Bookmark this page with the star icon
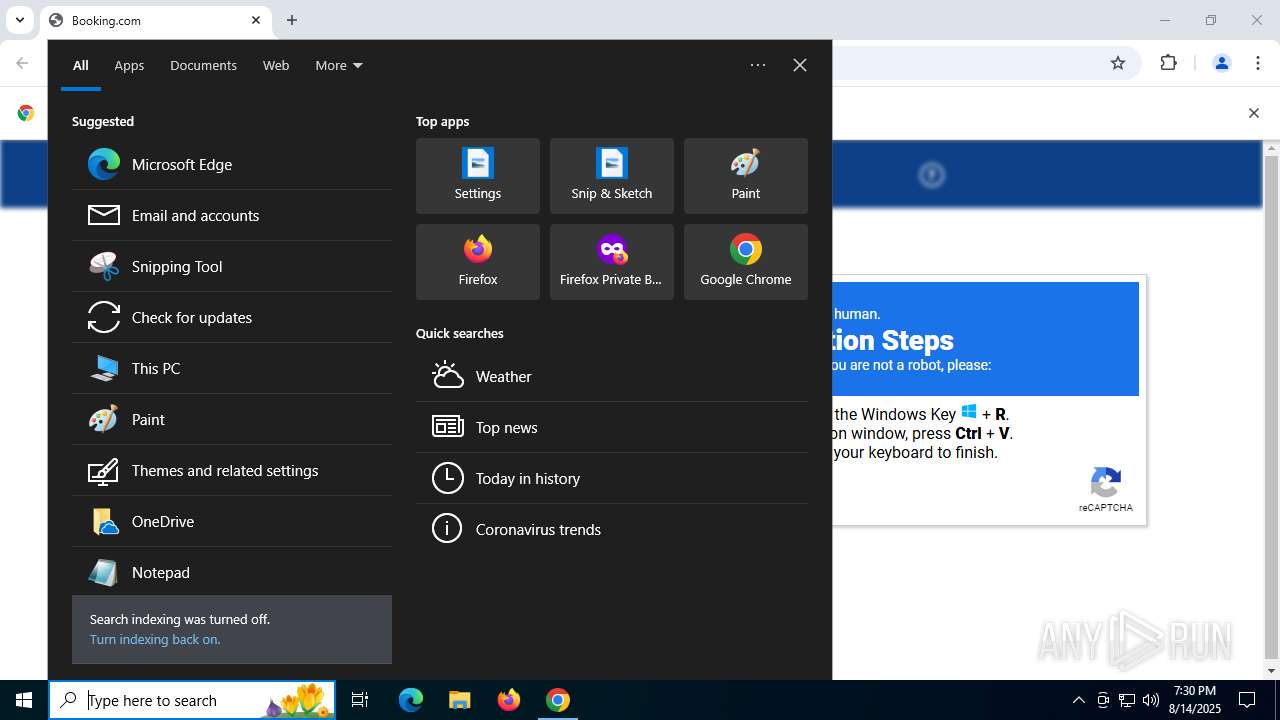This screenshot has width=1280, height=720. (x=1118, y=63)
